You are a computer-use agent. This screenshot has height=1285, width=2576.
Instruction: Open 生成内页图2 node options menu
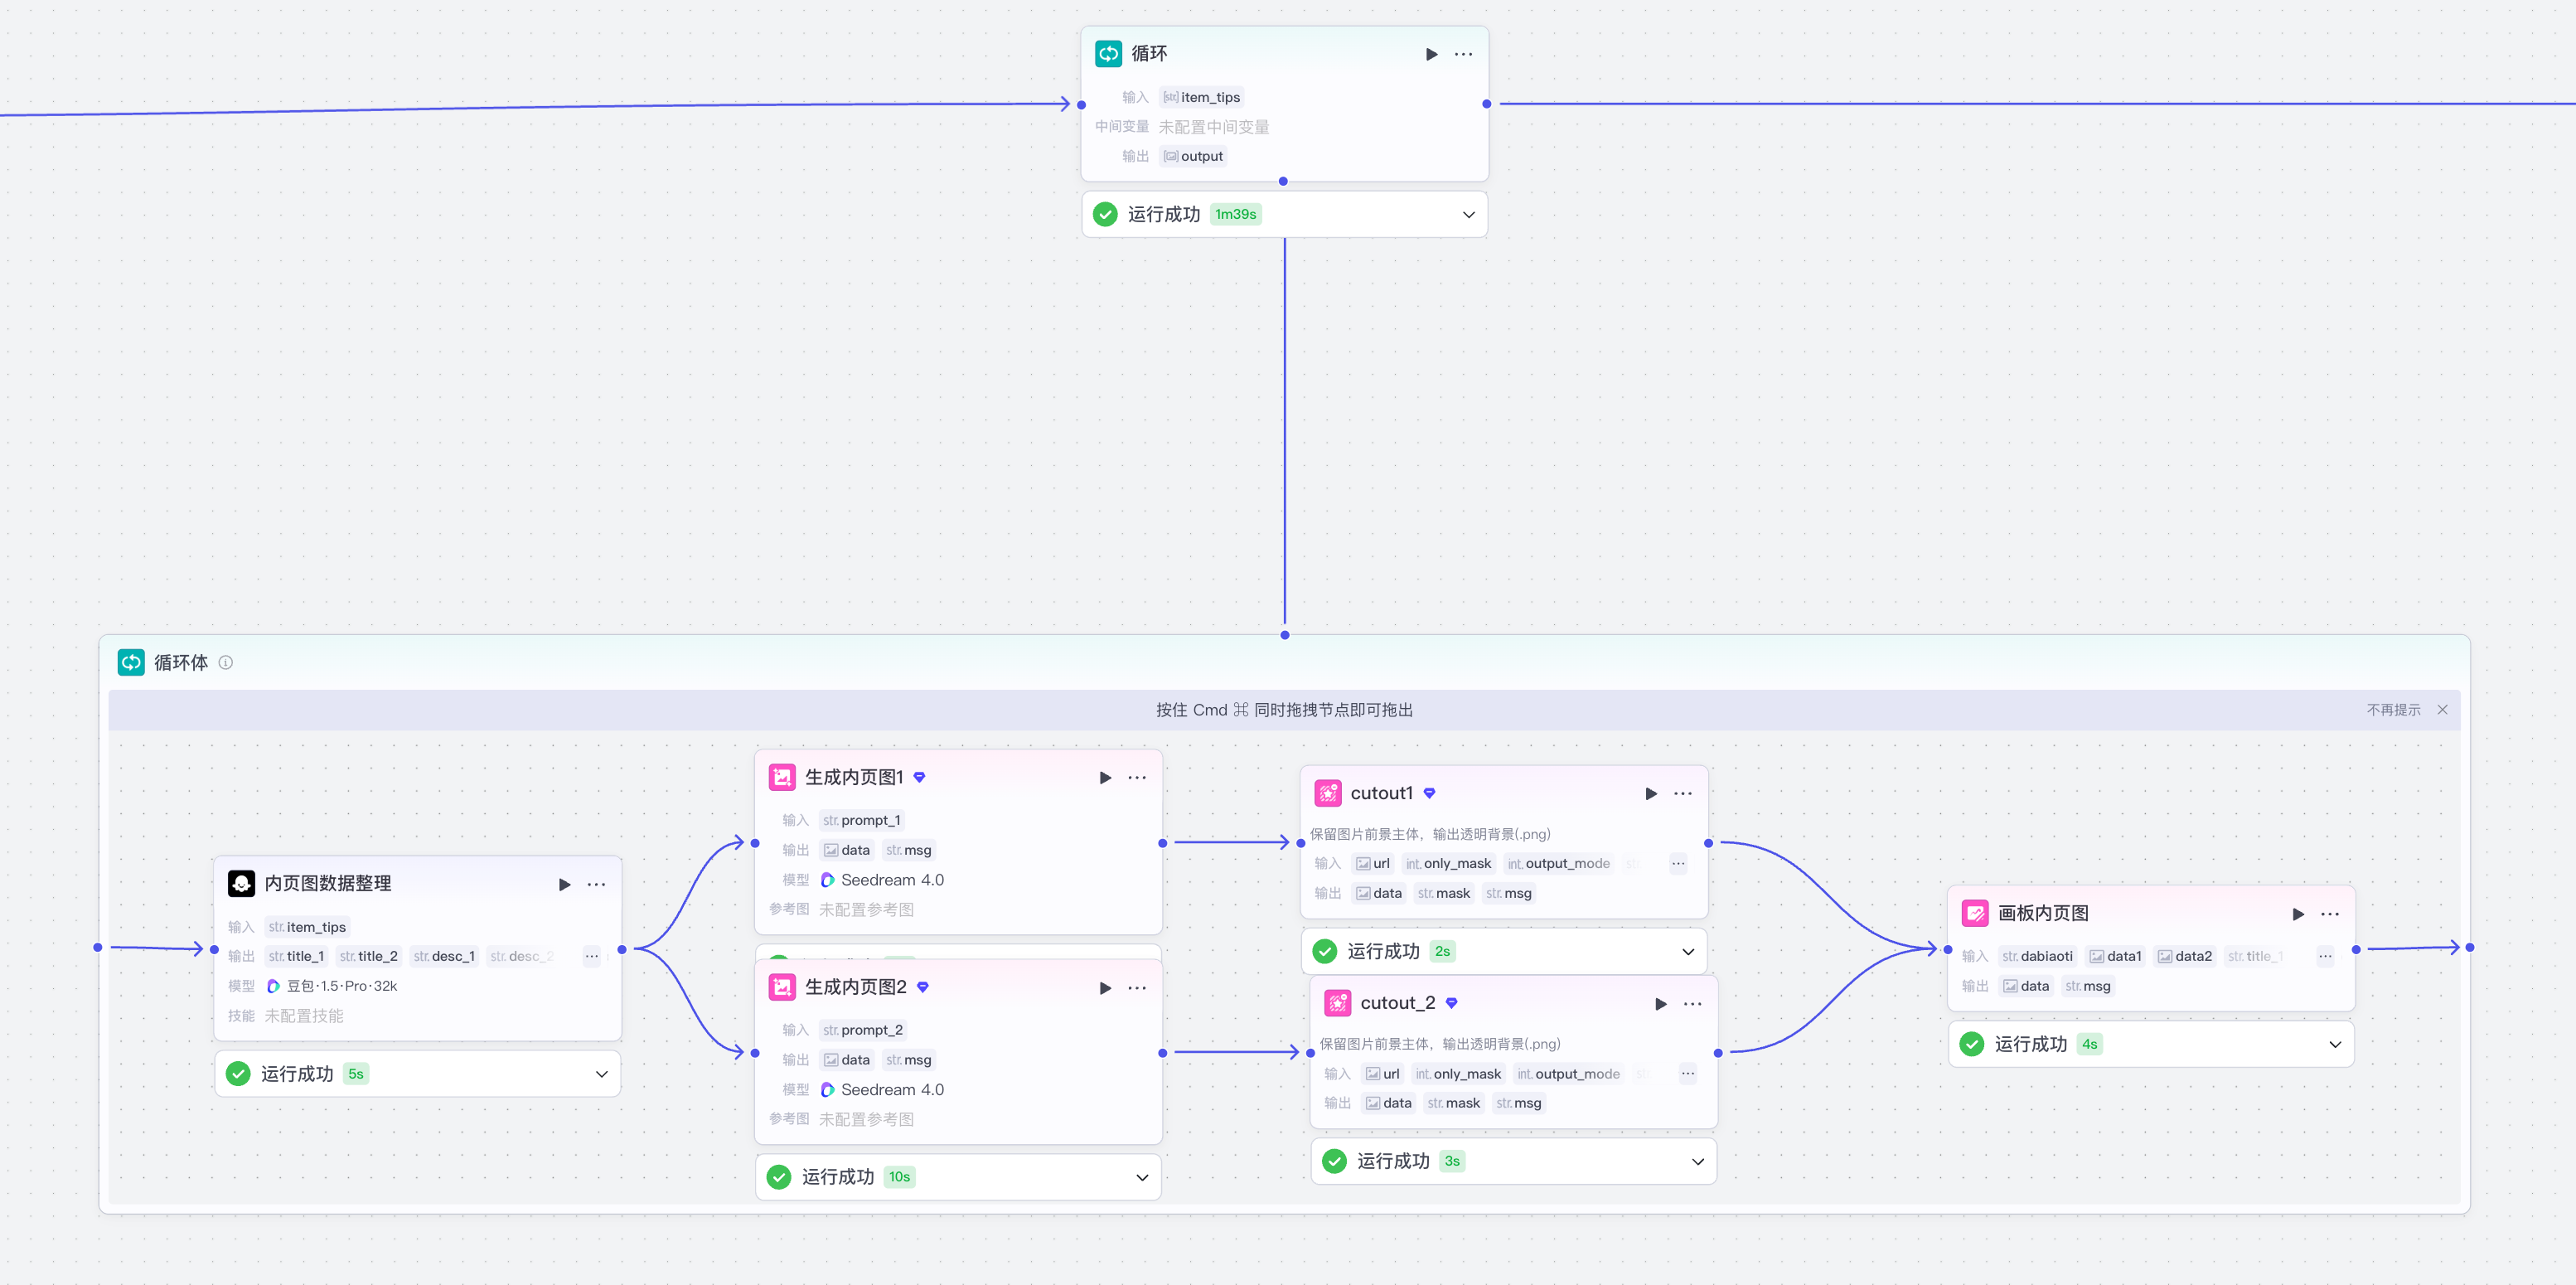[1137, 988]
